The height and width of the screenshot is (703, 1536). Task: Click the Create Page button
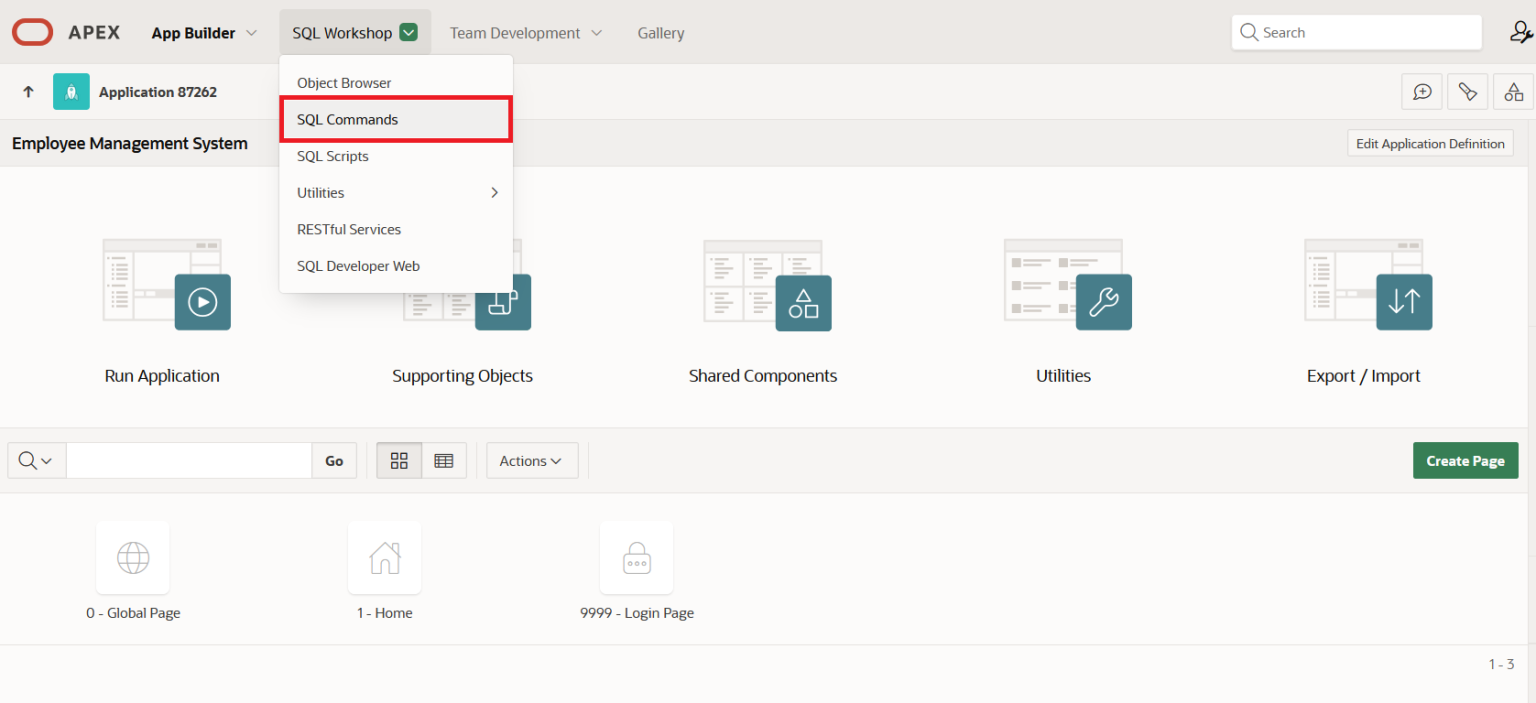click(x=1465, y=460)
